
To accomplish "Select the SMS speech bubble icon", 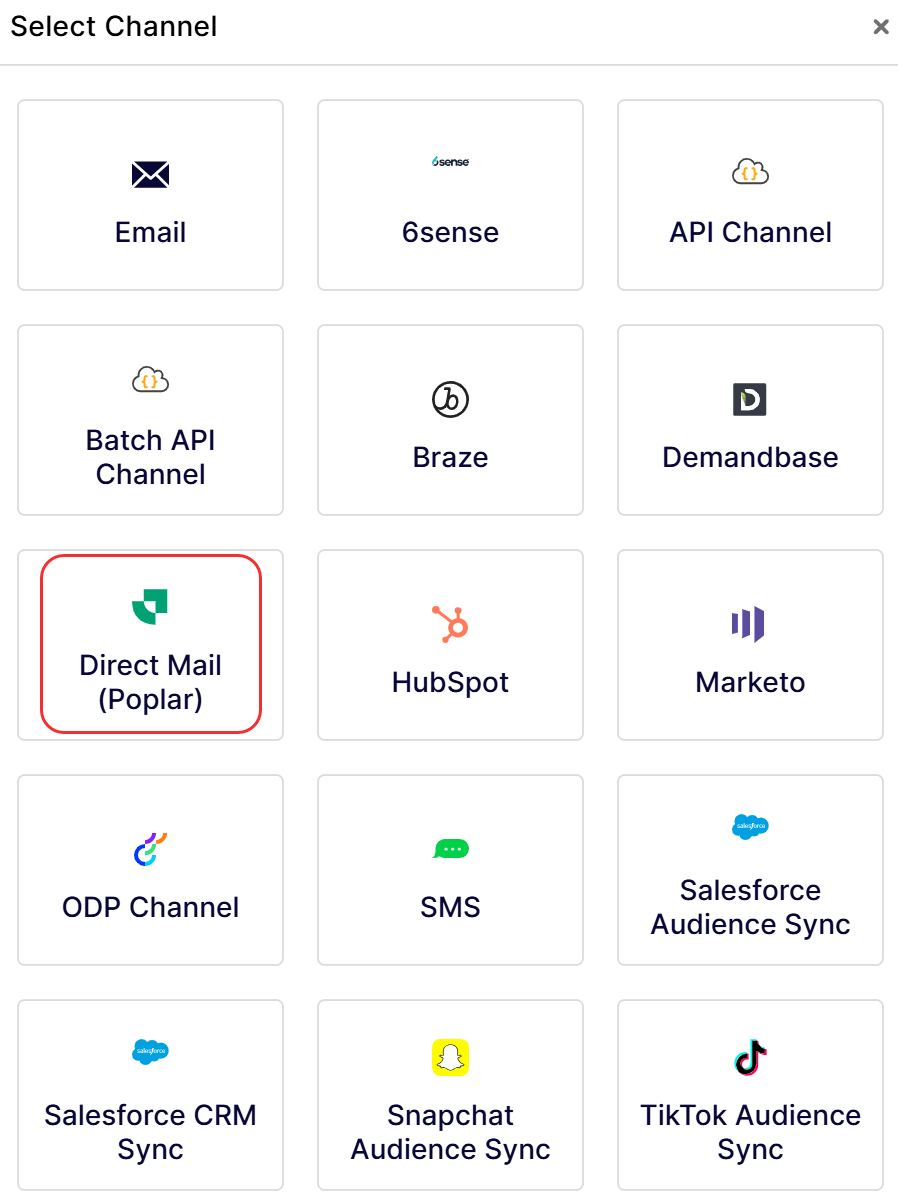I will click(450, 849).
